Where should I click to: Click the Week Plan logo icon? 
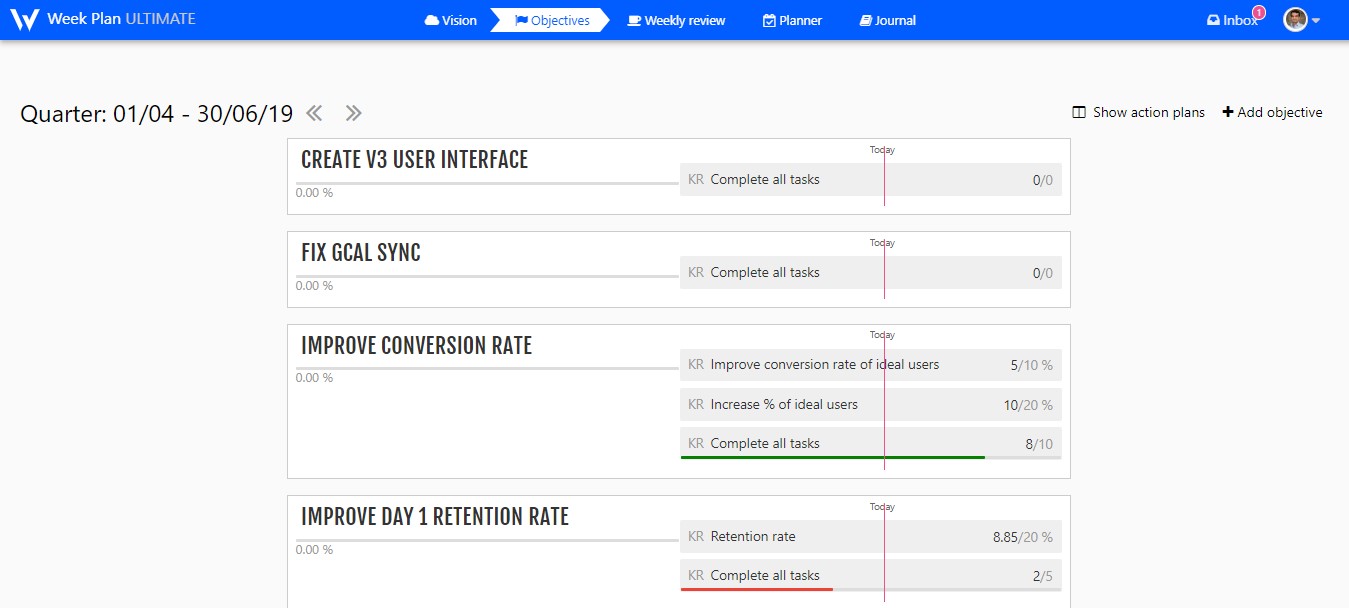[x=24, y=17]
